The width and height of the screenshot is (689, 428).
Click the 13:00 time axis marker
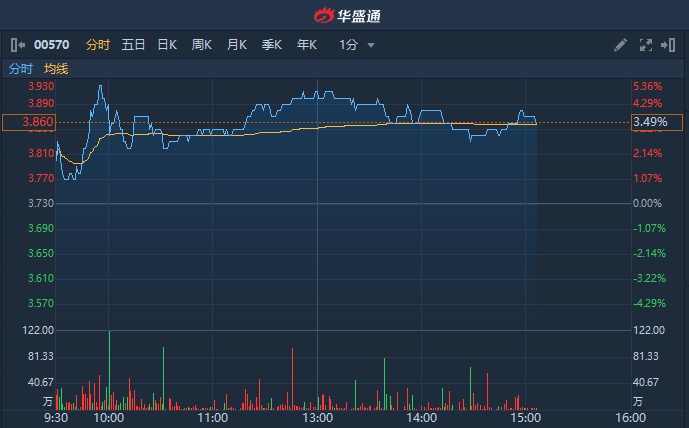coord(317,418)
